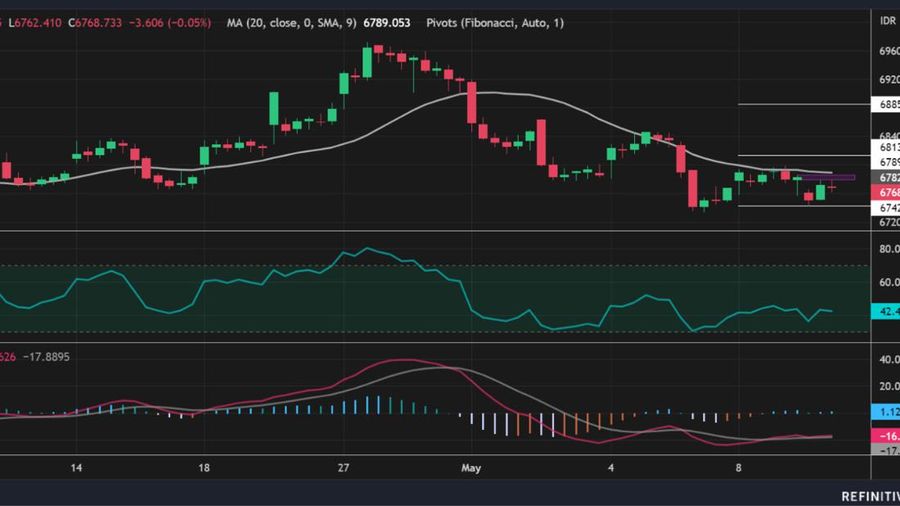This screenshot has width=900, height=506.
Task: Click the close price C6768.733
Action: point(95,23)
